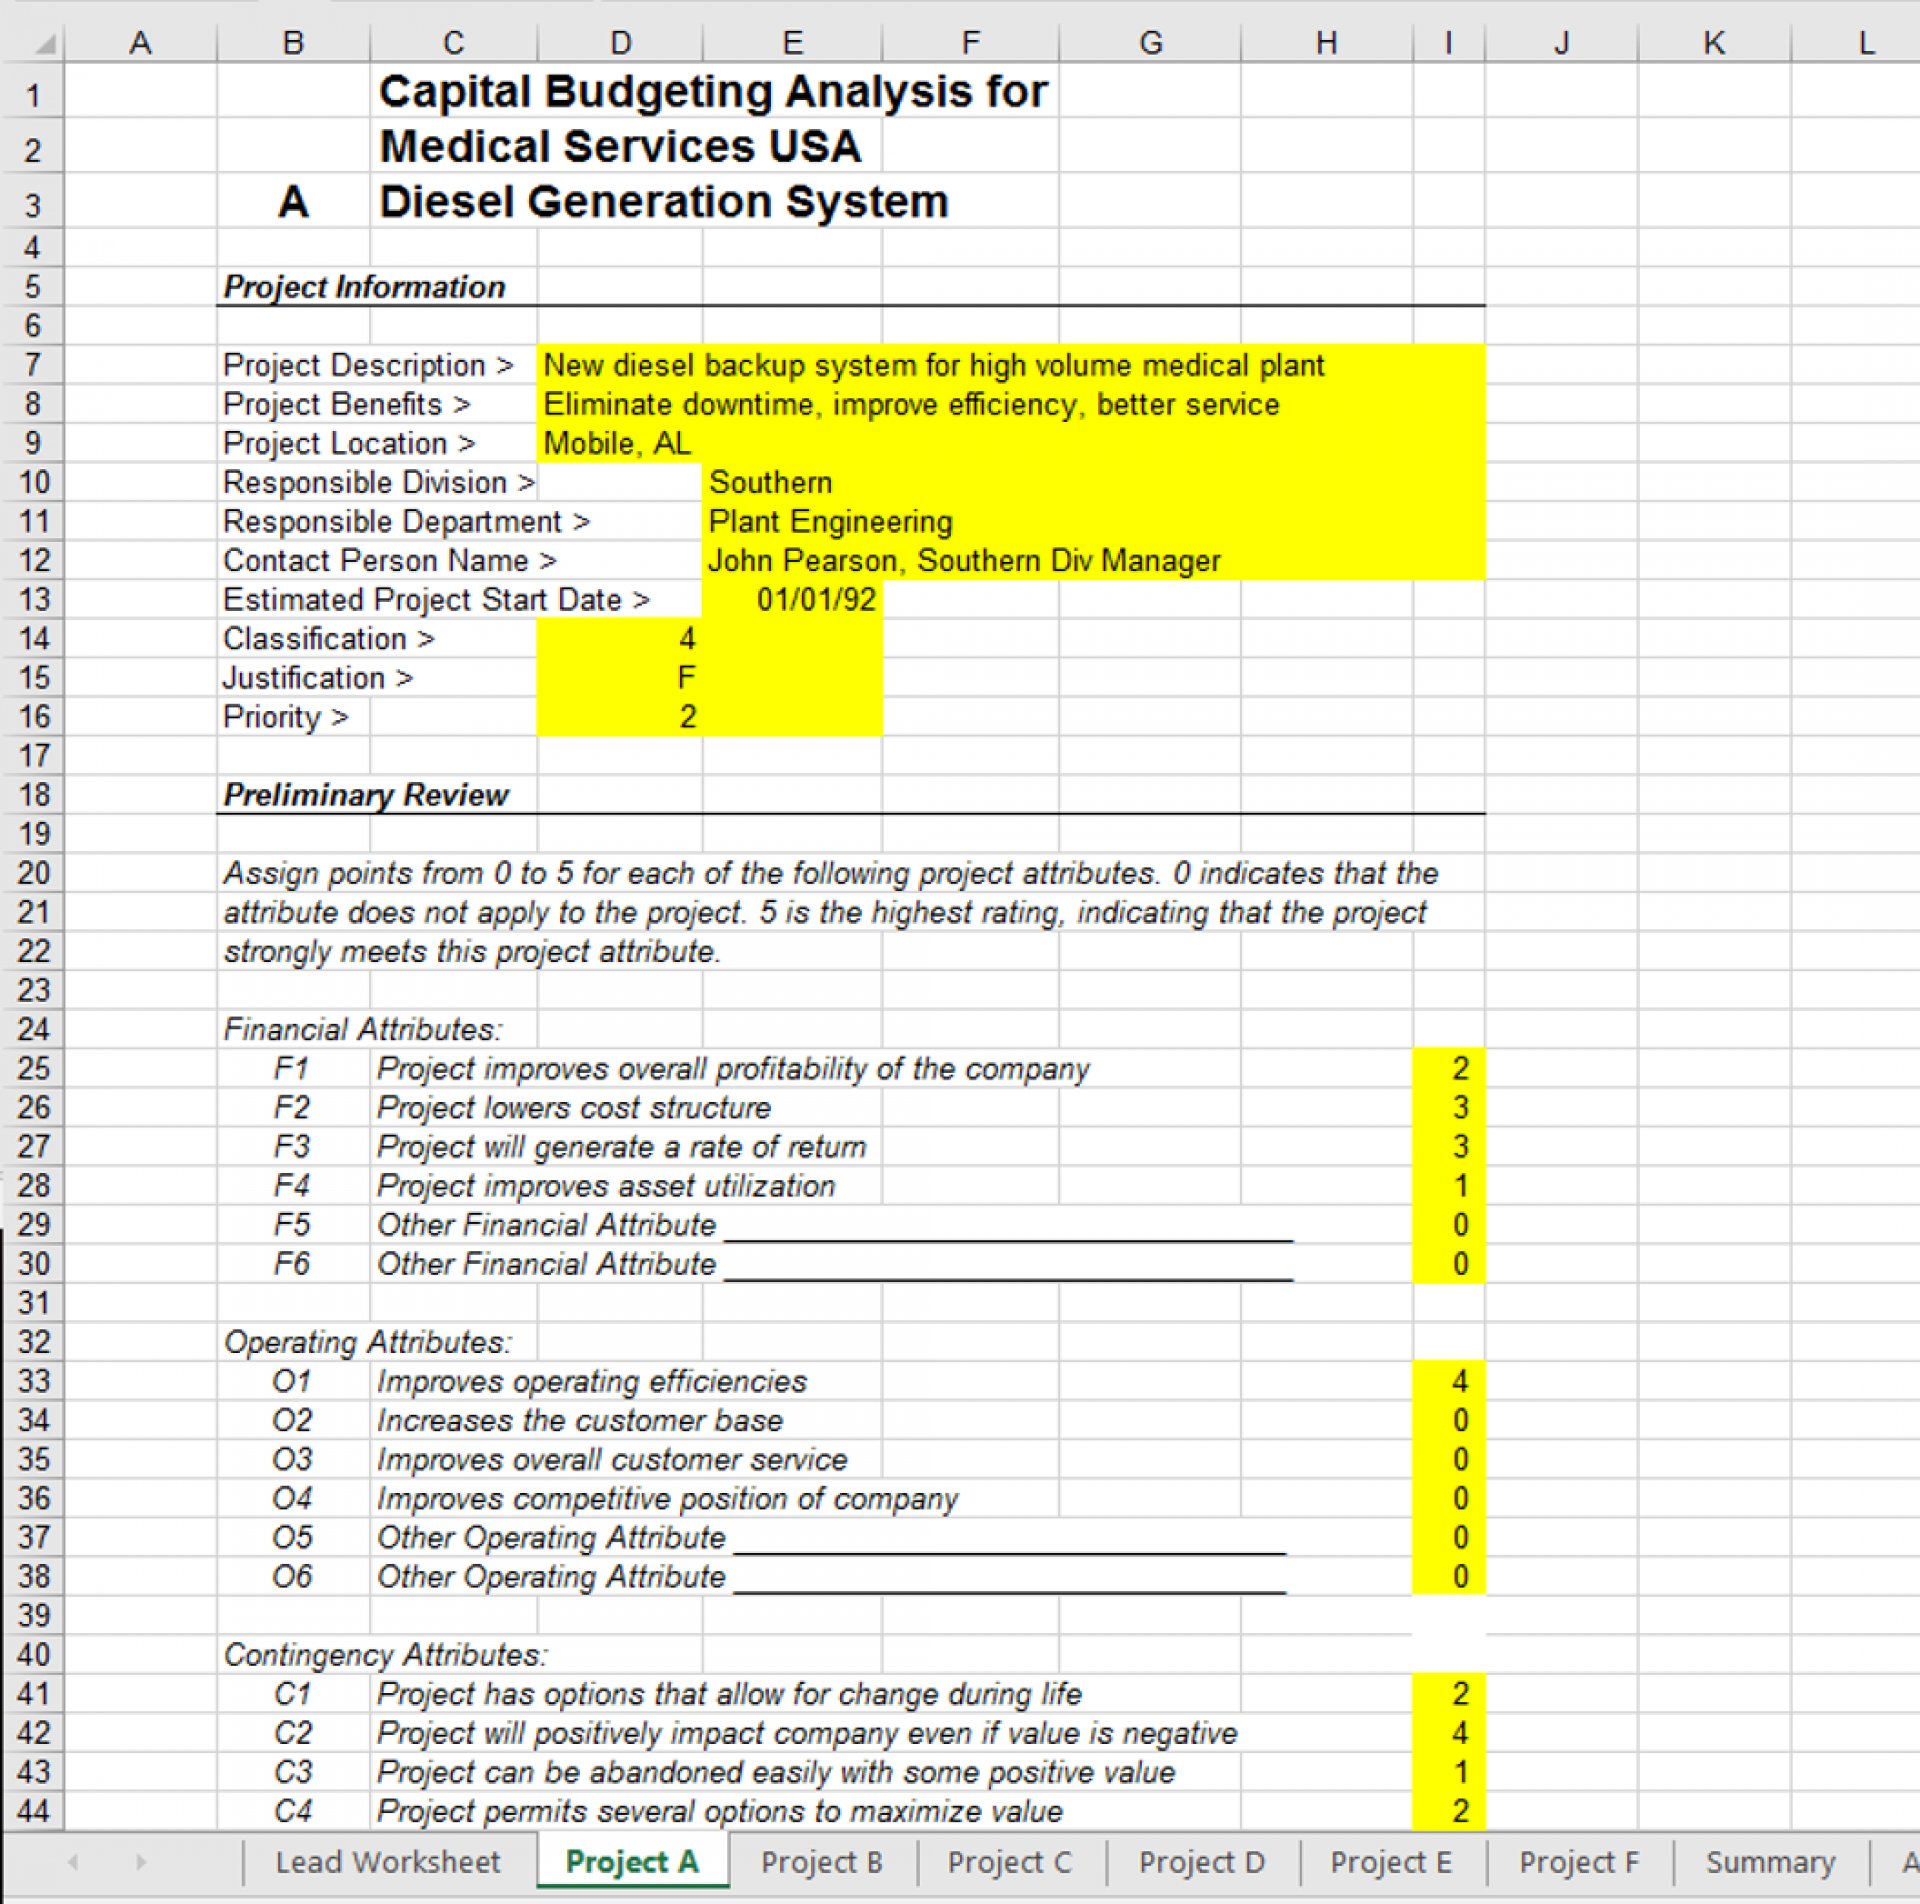Click the Project Information section heading
The height and width of the screenshot is (1904, 1920).
(x=364, y=287)
